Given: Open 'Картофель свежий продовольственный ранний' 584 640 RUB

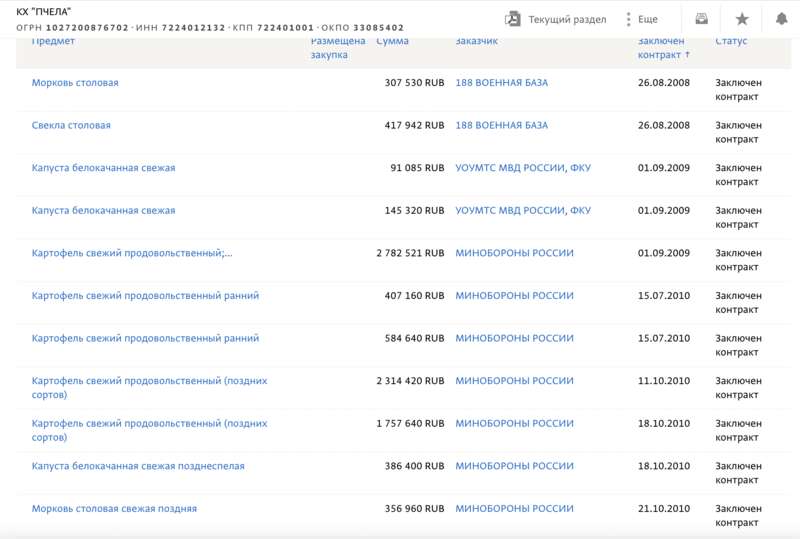Looking at the screenshot, I should (145, 338).
